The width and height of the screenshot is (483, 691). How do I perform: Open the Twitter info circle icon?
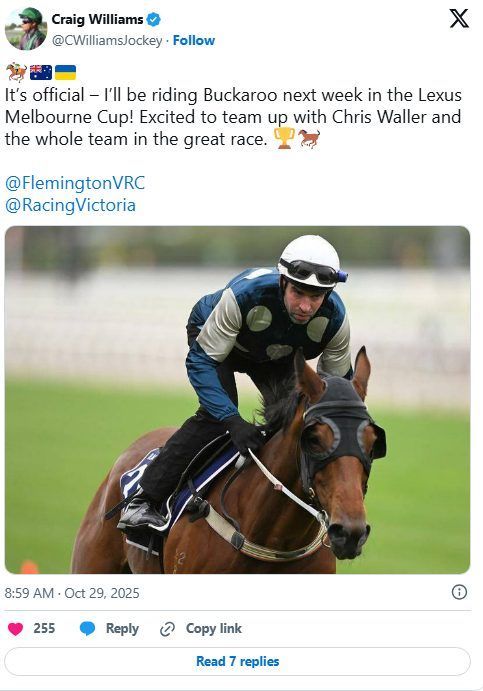(x=459, y=592)
